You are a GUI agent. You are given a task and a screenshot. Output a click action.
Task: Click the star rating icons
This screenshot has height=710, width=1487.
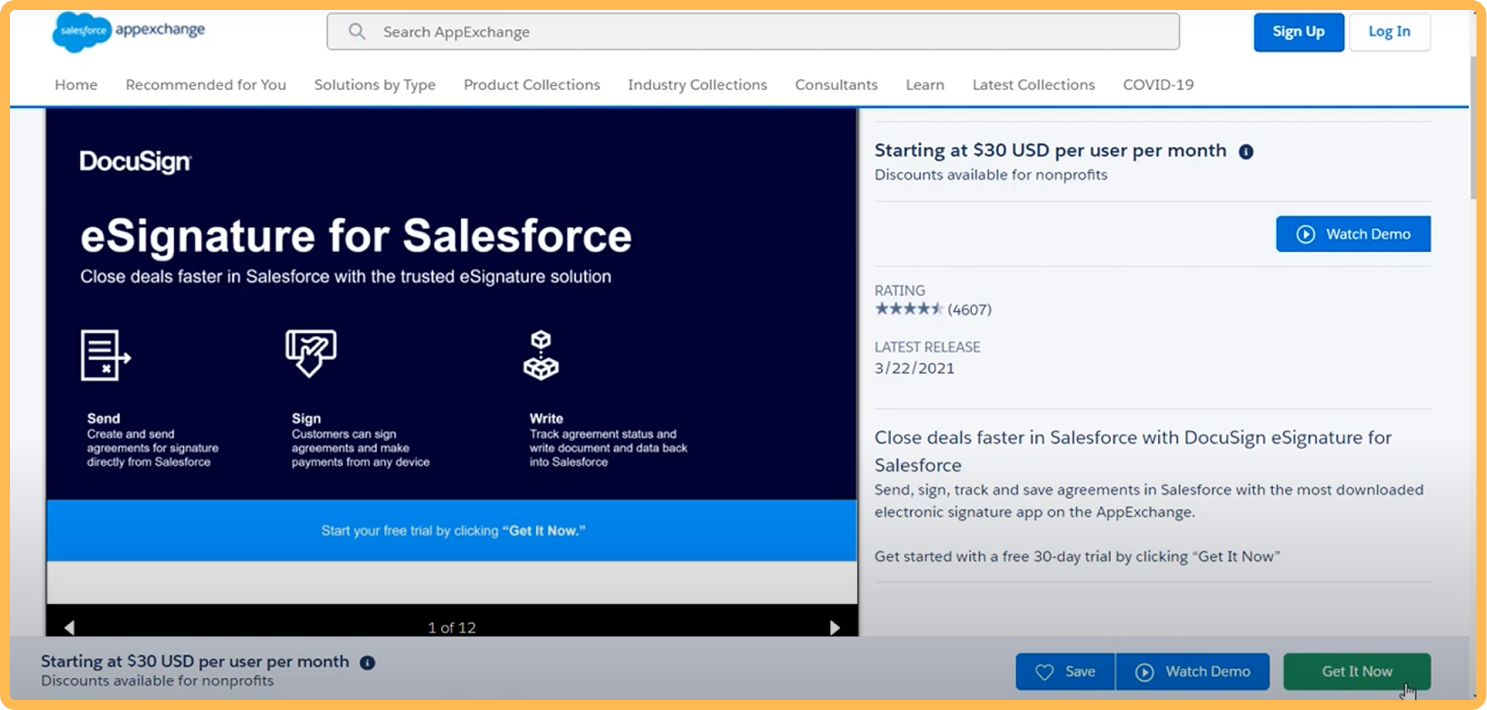pos(909,309)
